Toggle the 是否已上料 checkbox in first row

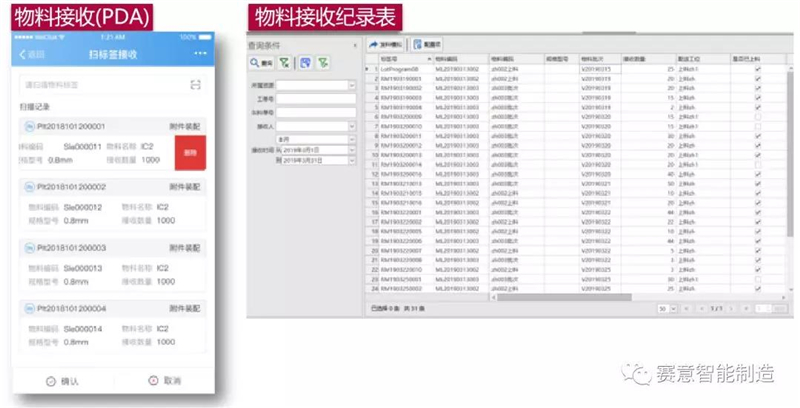757,69
